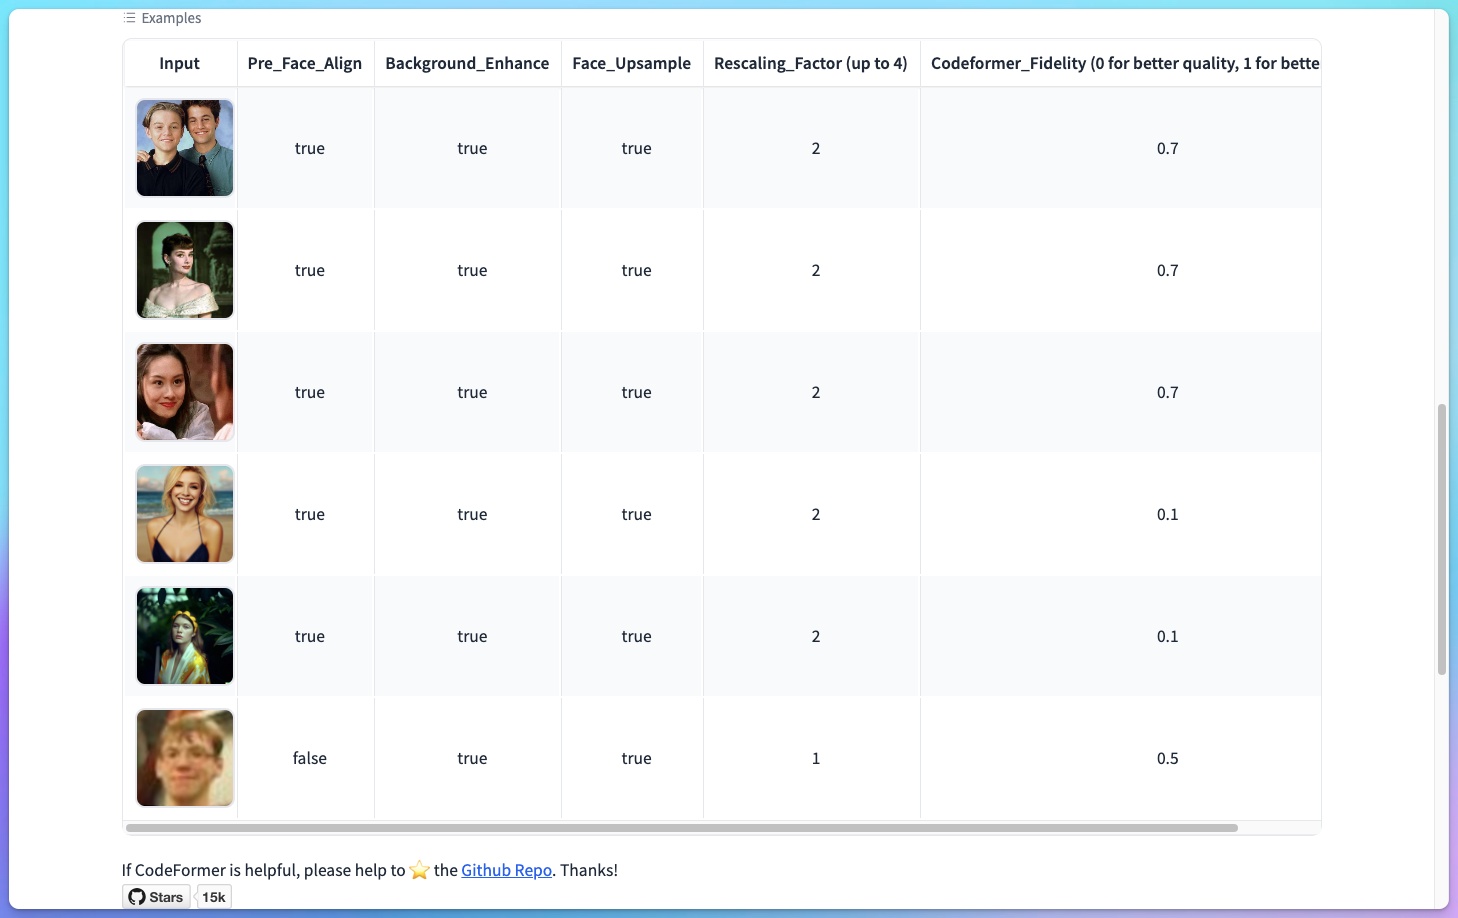Pick the blonde woman at beach thumbnail
Viewport: 1458px width, 918px height.
point(185,514)
